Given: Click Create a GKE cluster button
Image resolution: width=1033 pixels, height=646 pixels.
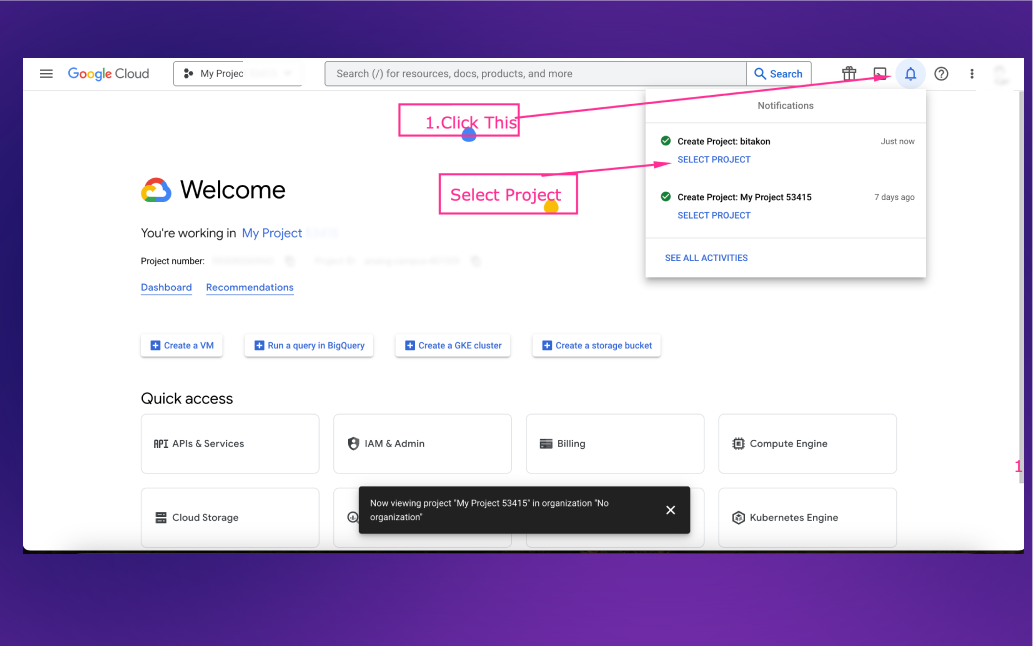Looking at the screenshot, I should 453,346.
